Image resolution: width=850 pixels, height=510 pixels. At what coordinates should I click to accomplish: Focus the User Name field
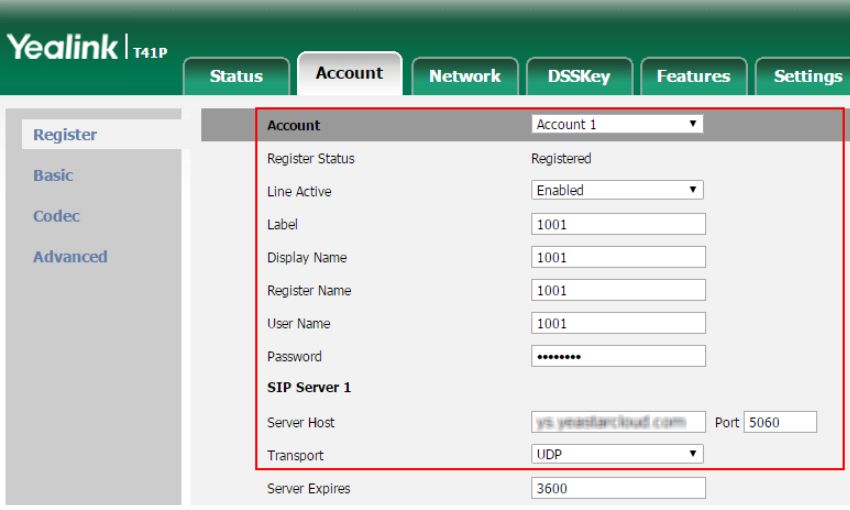pyautogui.click(x=618, y=324)
